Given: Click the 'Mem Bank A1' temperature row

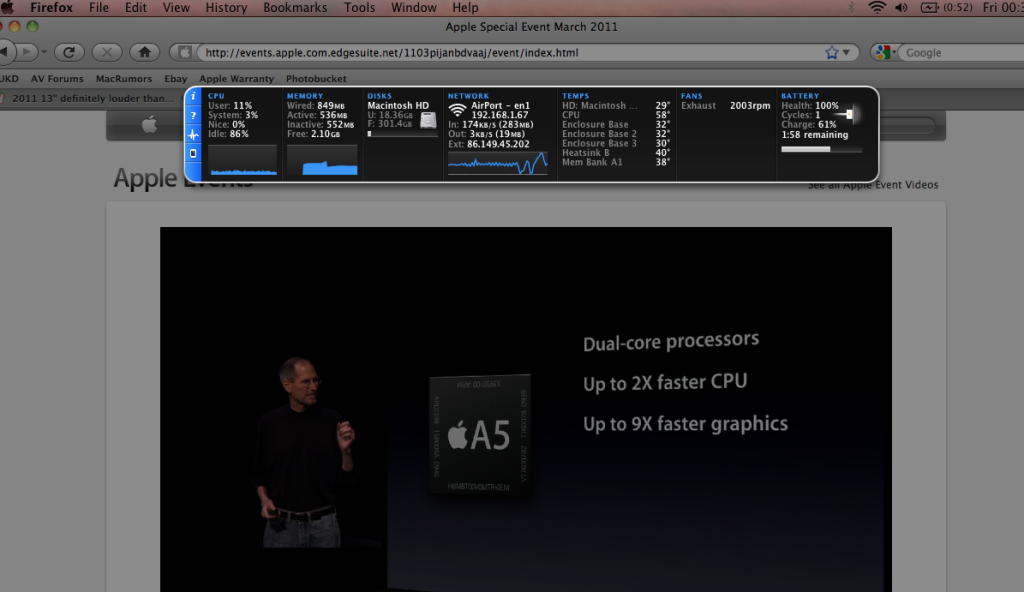Looking at the screenshot, I should click(616, 162).
